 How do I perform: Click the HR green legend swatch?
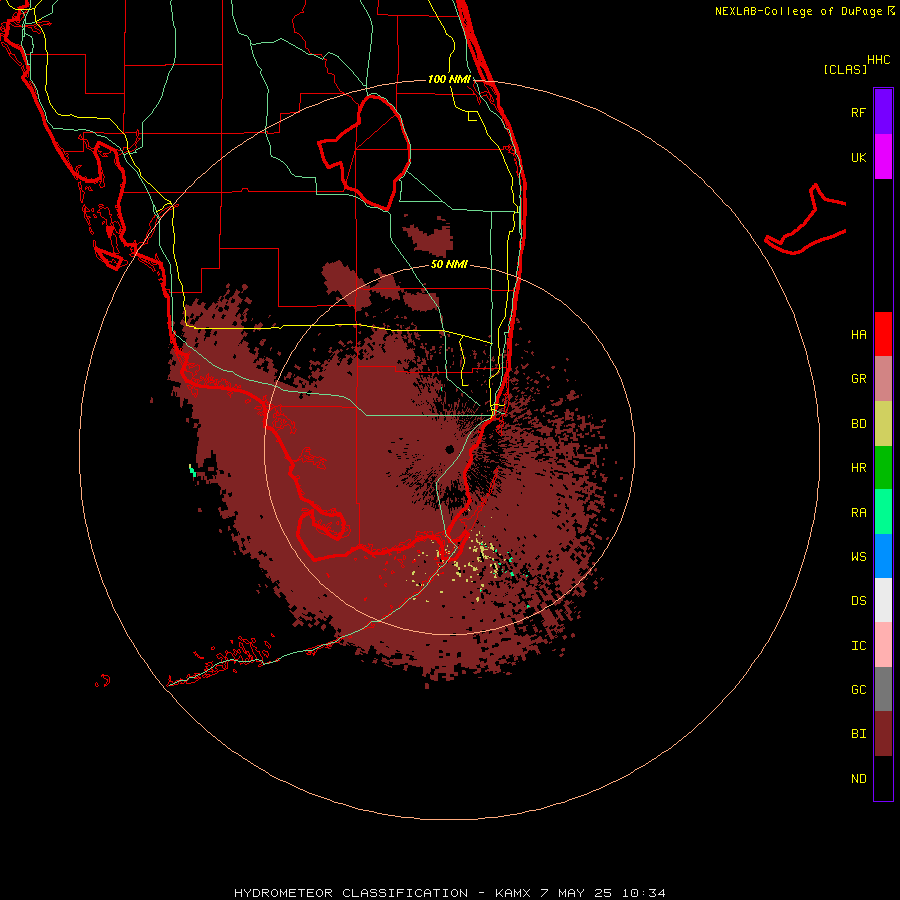(x=883, y=468)
